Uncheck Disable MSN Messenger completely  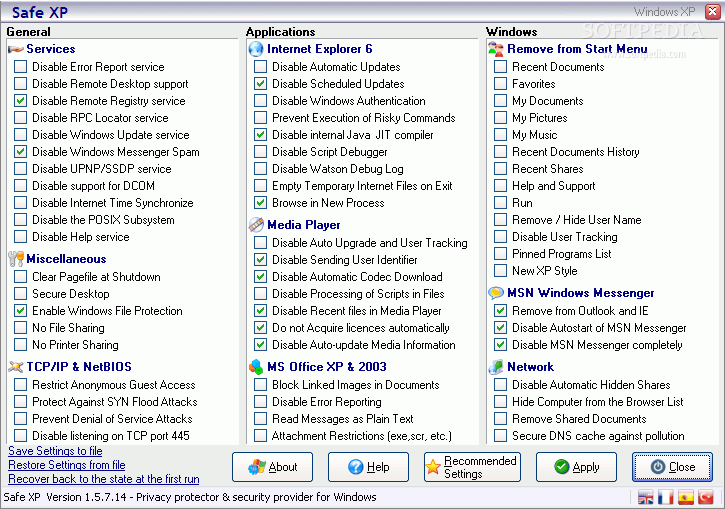click(x=500, y=345)
